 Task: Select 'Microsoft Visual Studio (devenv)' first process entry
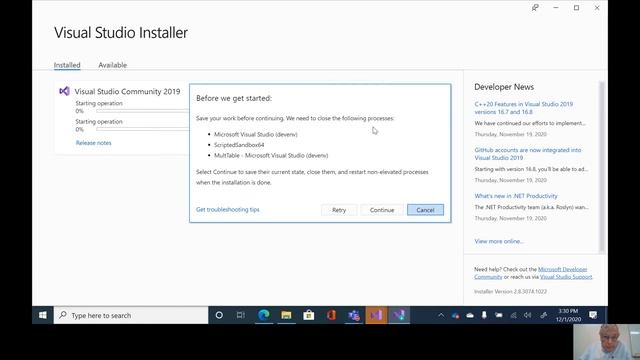[256, 134]
